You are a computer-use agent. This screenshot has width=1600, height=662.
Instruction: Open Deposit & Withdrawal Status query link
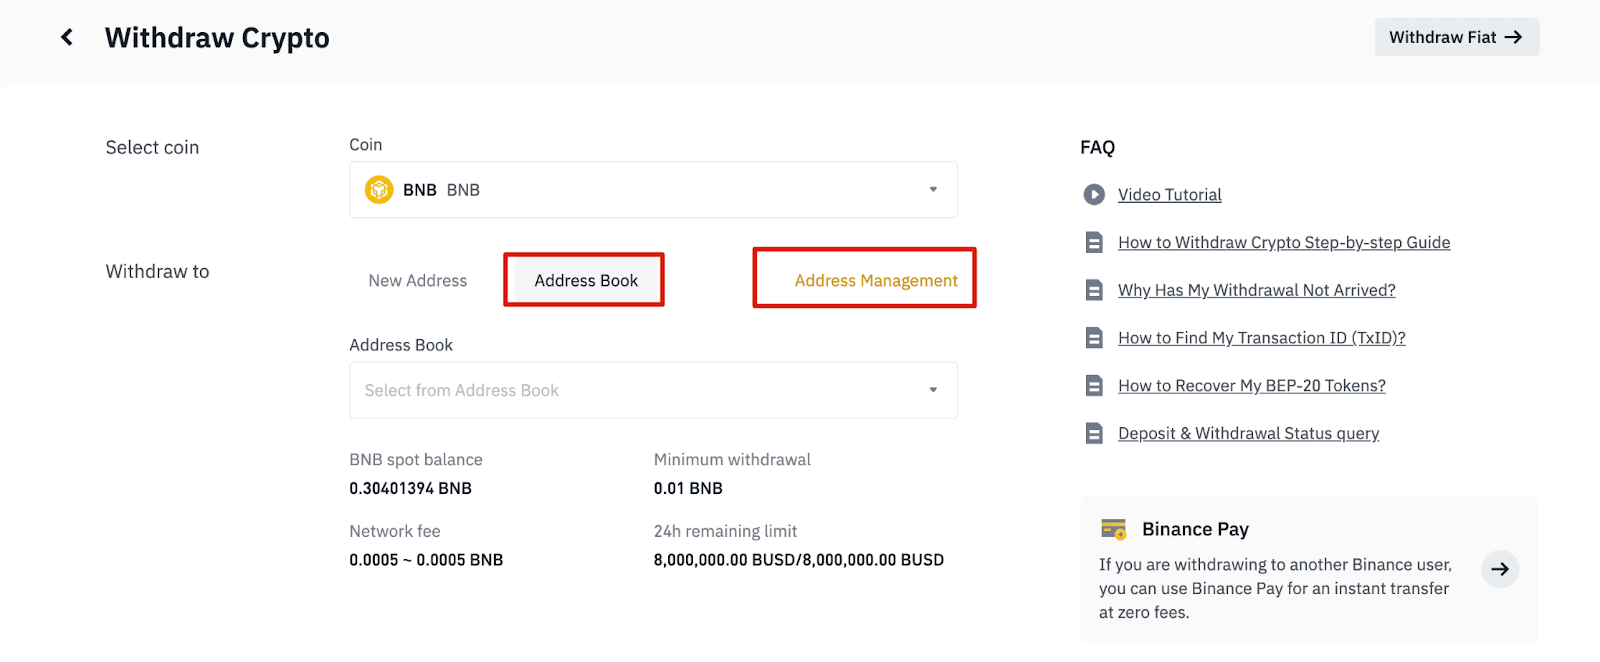tap(1249, 433)
